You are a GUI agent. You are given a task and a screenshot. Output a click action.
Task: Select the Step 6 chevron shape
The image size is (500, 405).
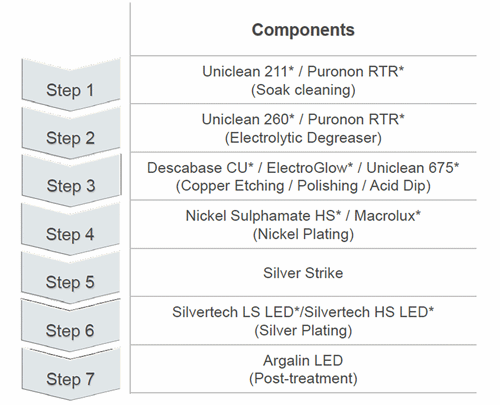click(70, 326)
